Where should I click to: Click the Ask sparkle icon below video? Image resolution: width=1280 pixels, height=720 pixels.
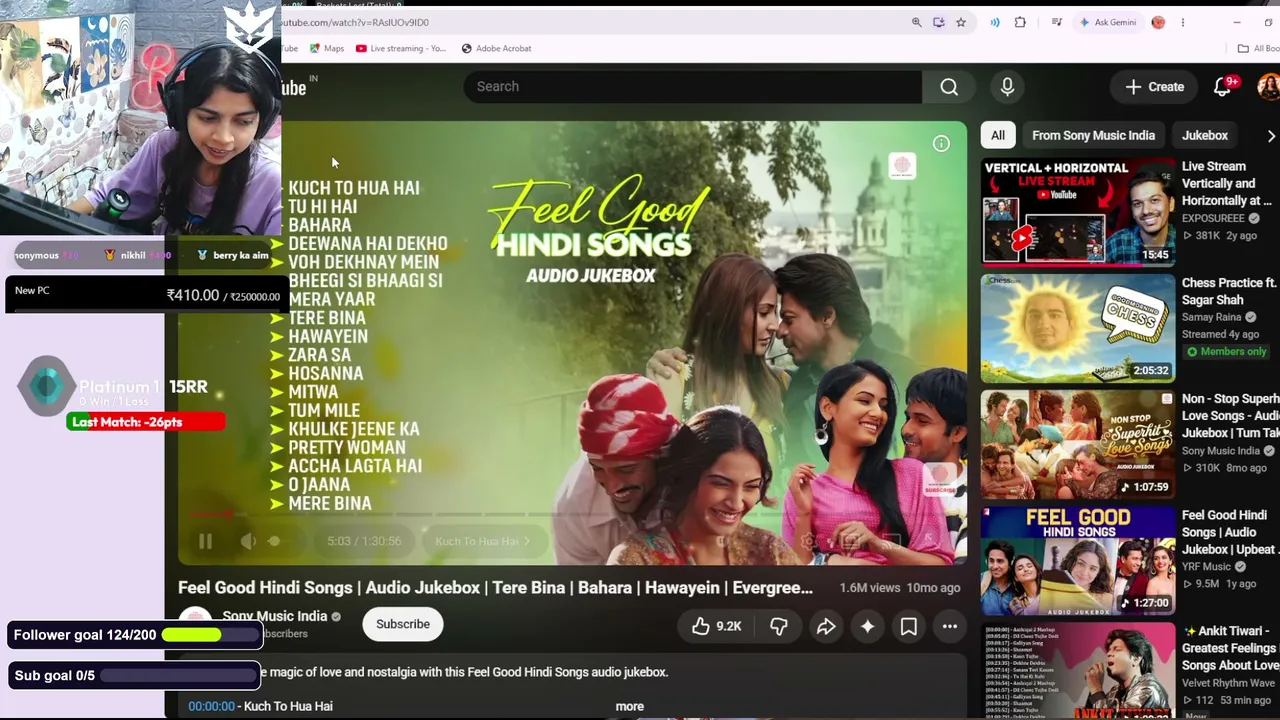tap(867, 626)
